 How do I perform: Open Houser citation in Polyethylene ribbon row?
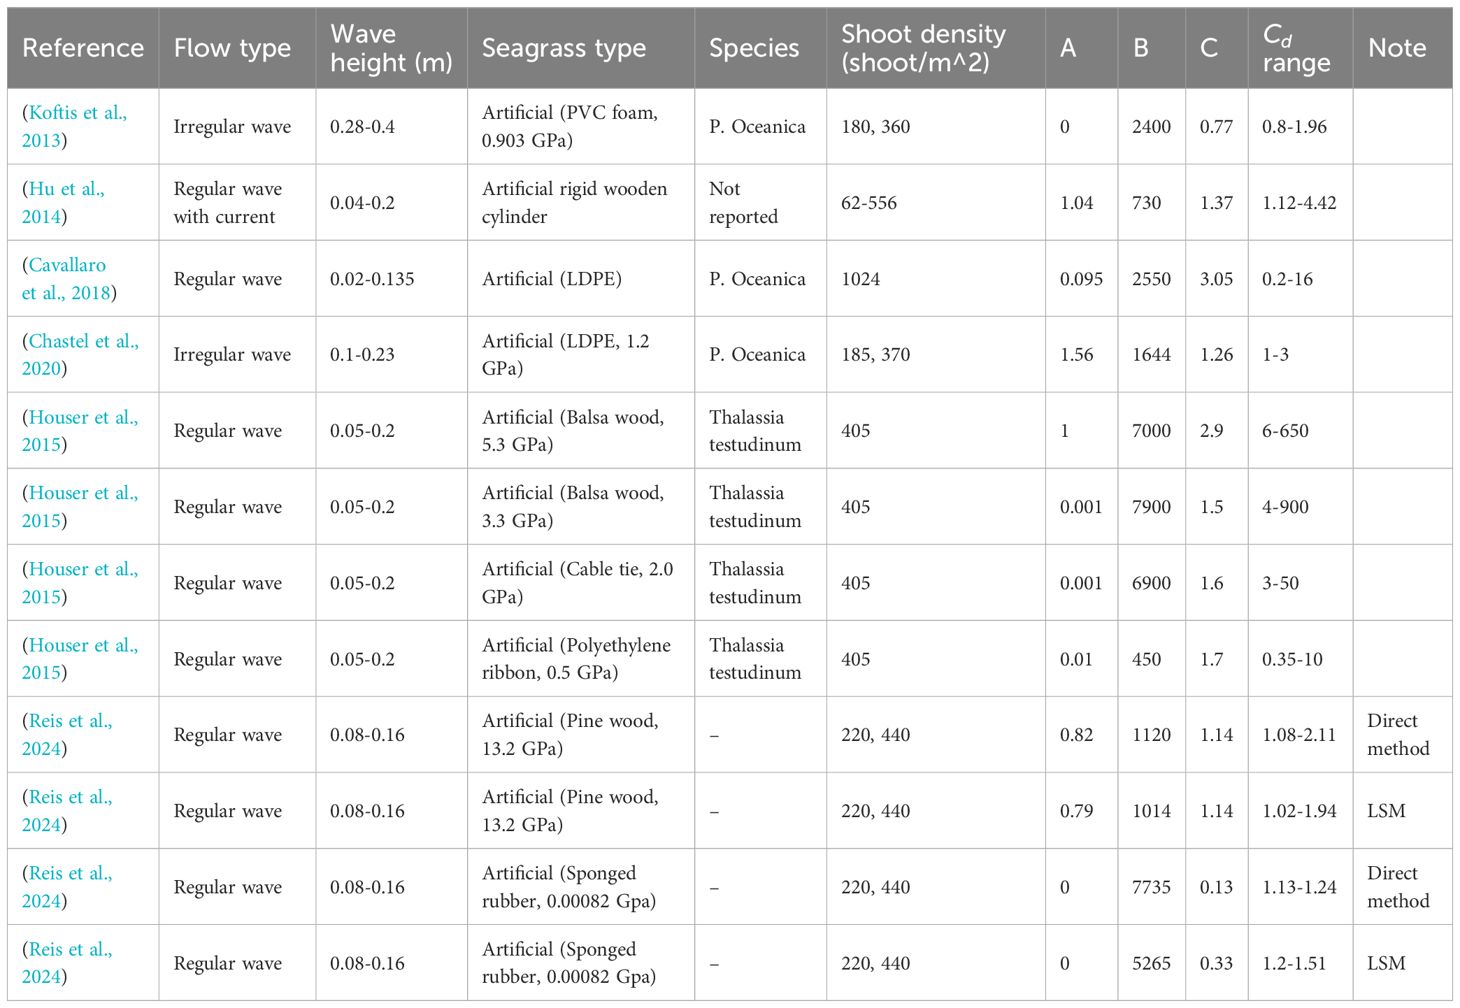[x=83, y=645]
